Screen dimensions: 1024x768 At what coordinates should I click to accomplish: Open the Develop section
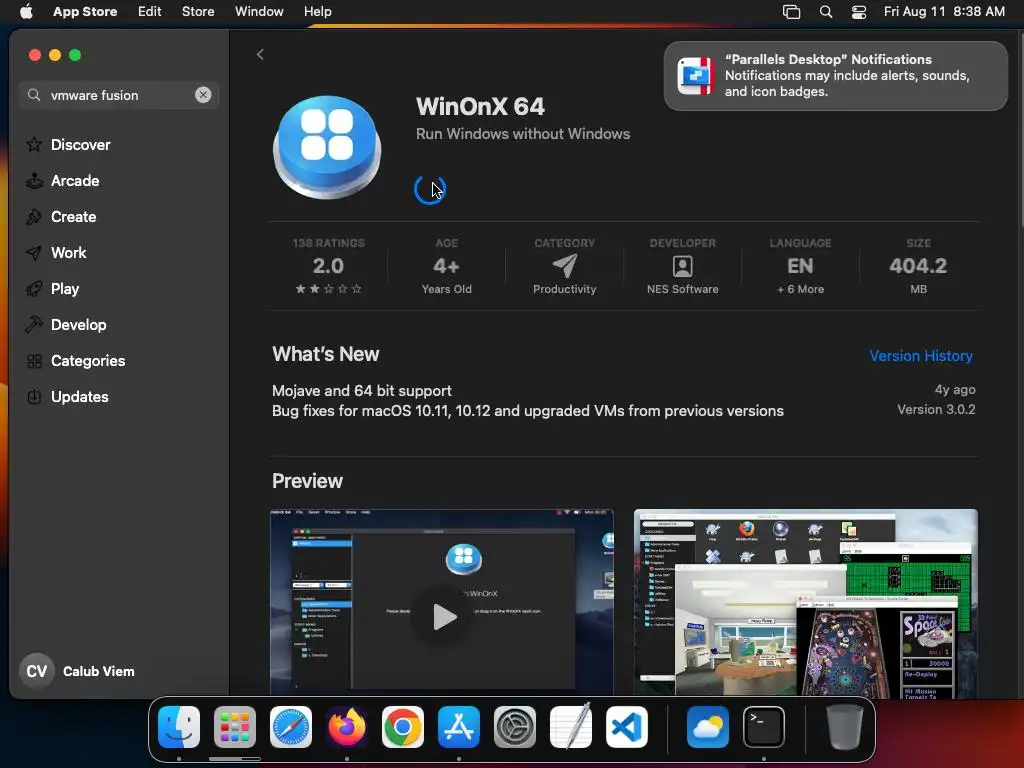tap(65, 324)
